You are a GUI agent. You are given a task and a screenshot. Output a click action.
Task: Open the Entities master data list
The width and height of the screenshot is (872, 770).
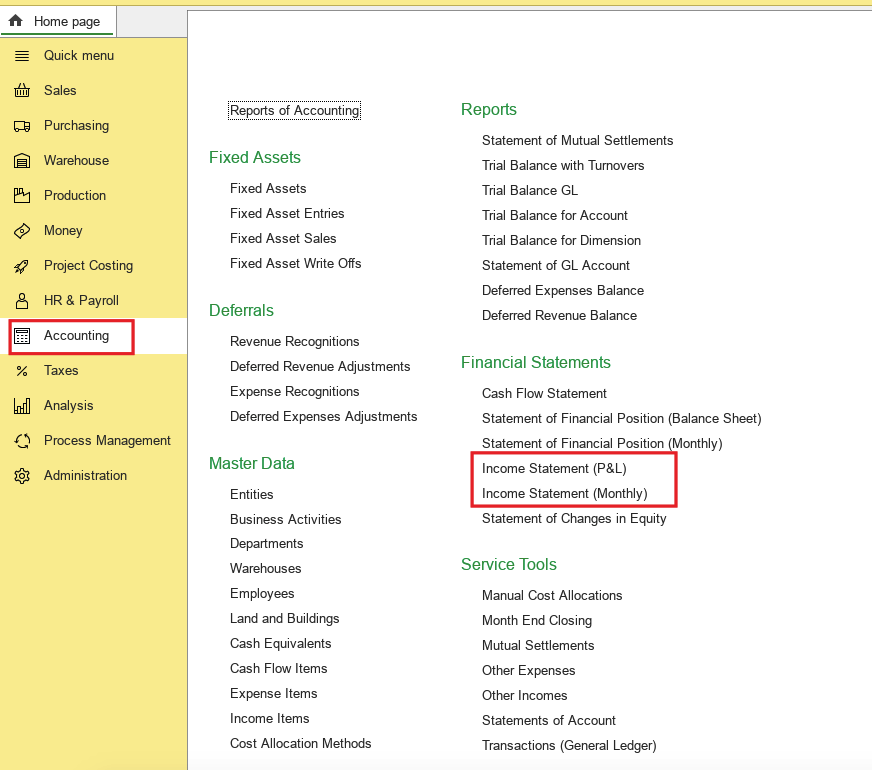coord(252,494)
